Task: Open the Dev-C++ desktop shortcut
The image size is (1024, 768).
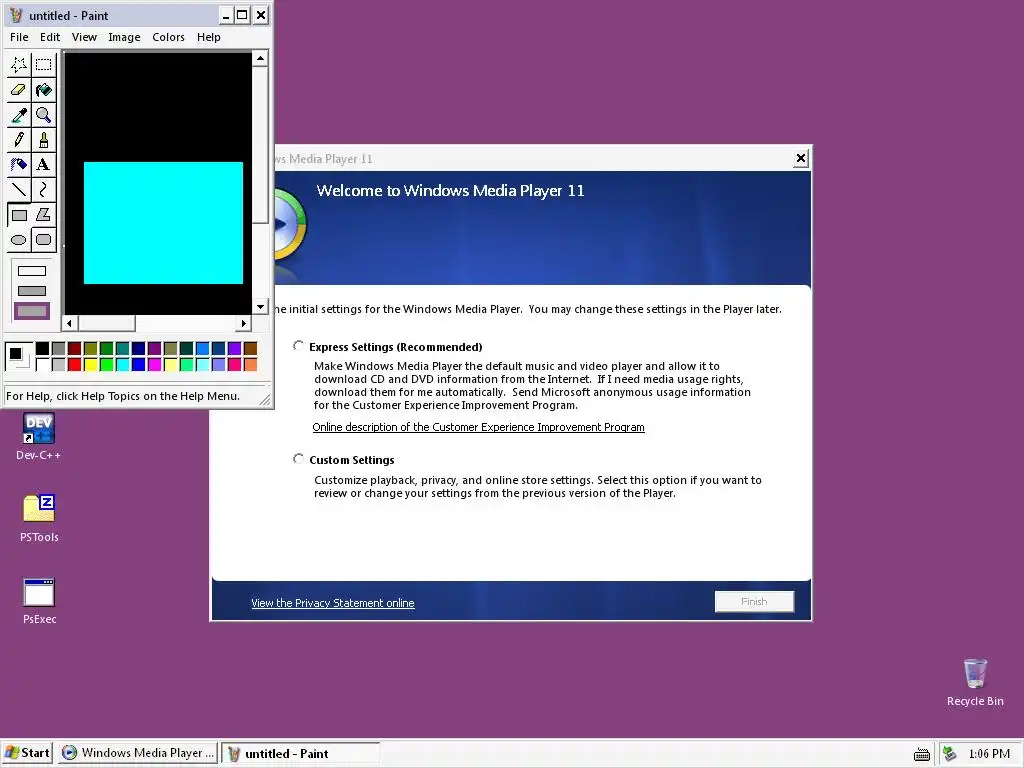Action: click(39, 436)
